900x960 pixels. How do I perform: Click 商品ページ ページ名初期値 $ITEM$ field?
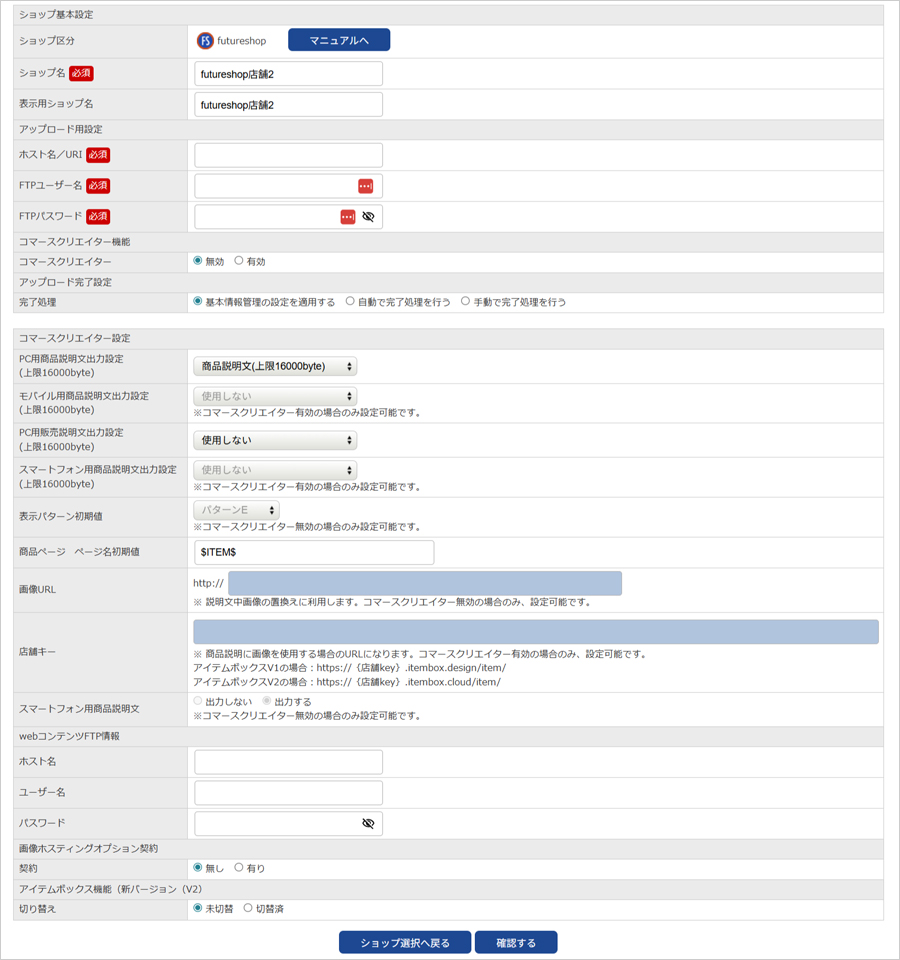[314, 552]
